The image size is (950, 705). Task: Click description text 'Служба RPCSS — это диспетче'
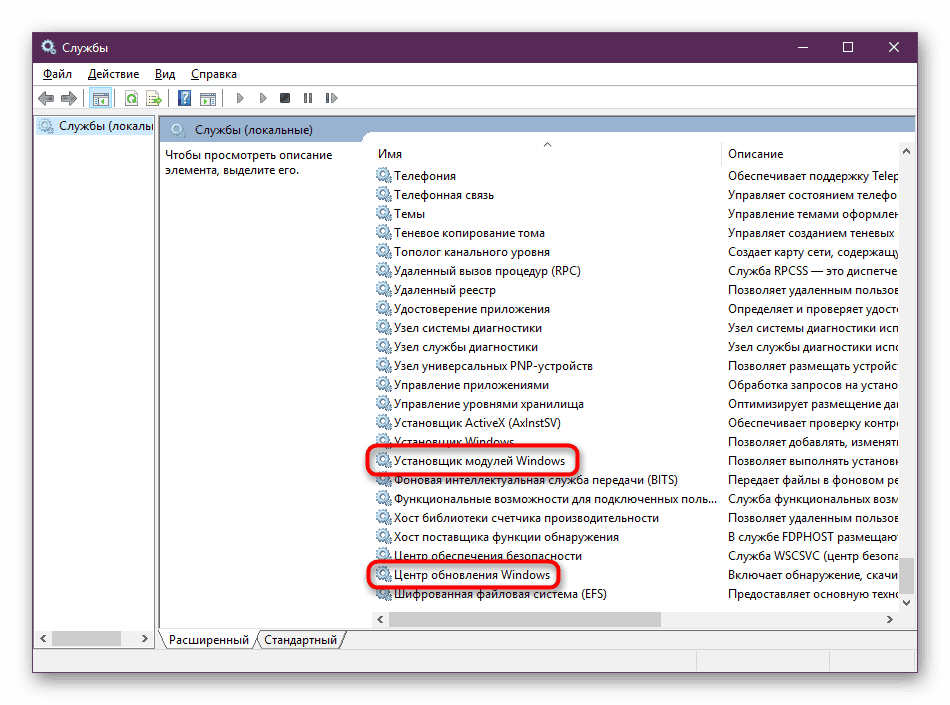coord(812,271)
